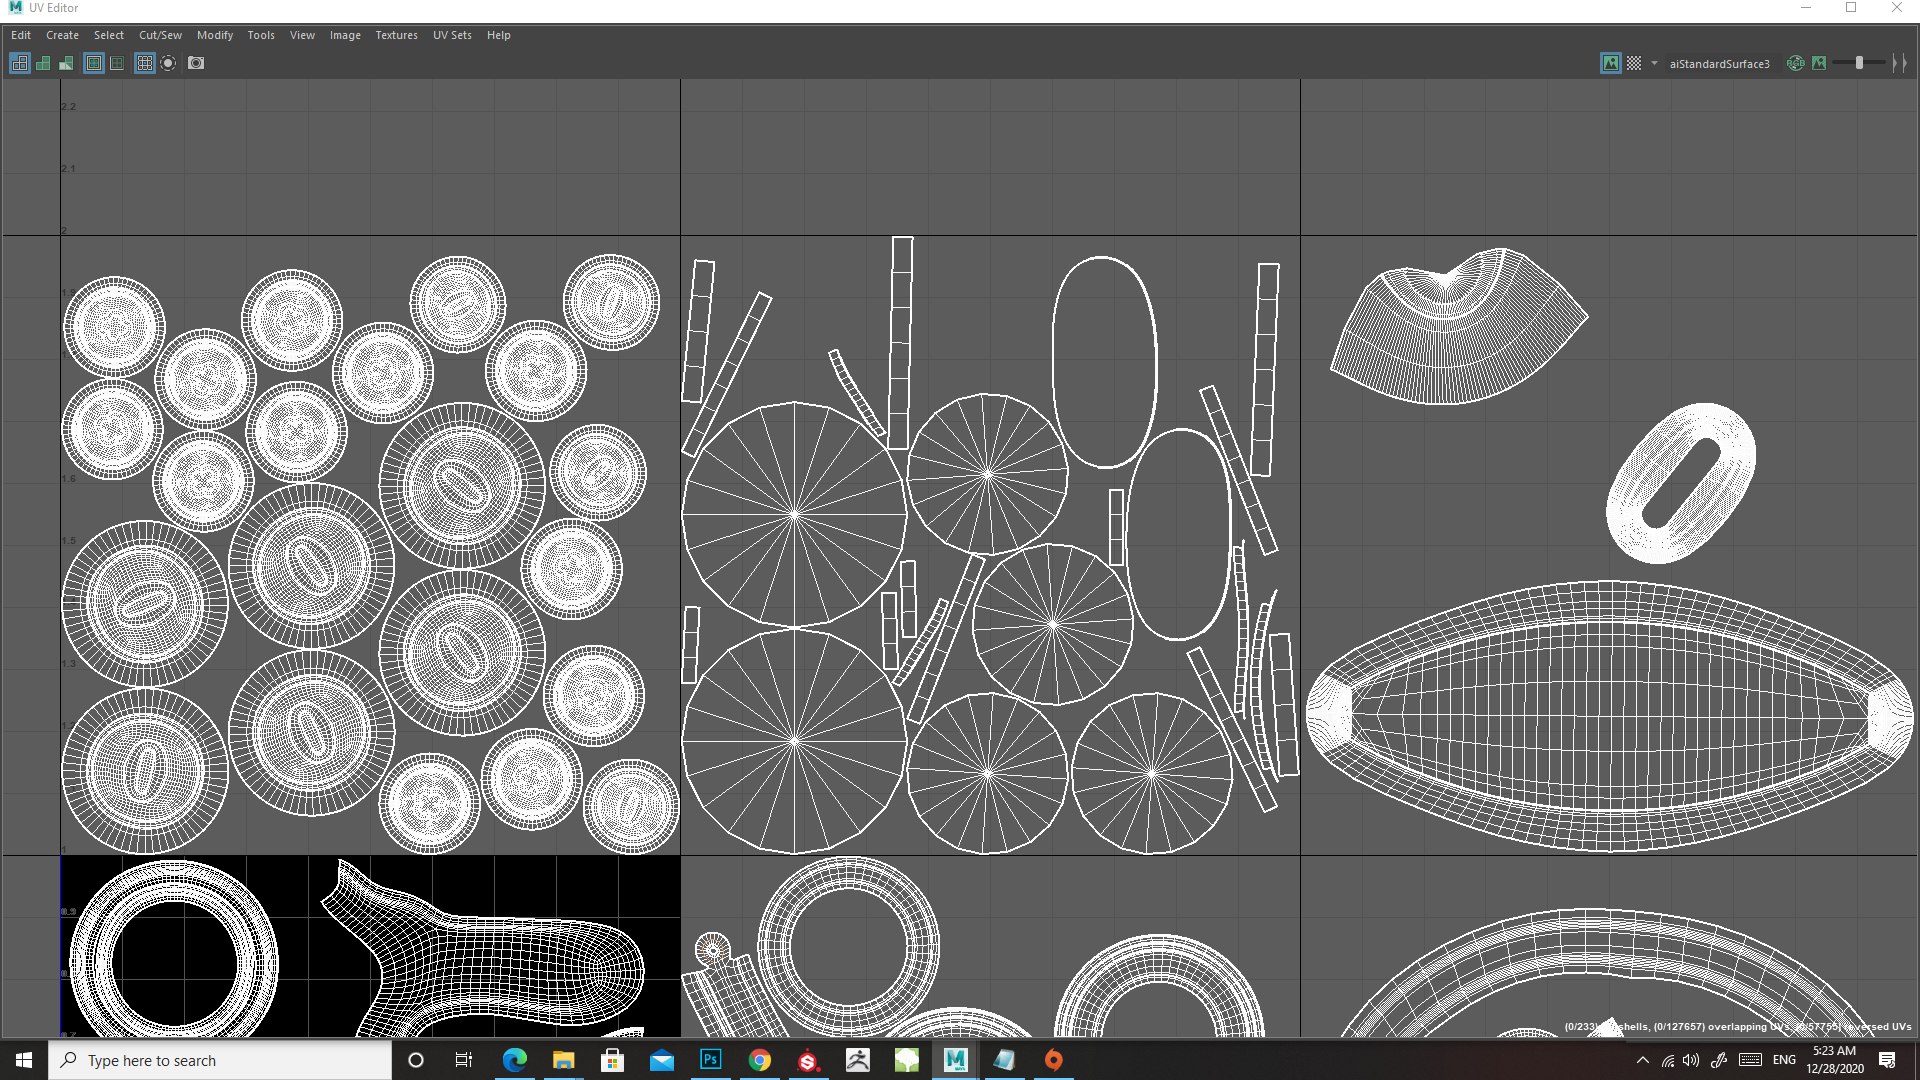Switch to Maya on the taskbar
1920x1080 pixels.
(x=955, y=1060)
